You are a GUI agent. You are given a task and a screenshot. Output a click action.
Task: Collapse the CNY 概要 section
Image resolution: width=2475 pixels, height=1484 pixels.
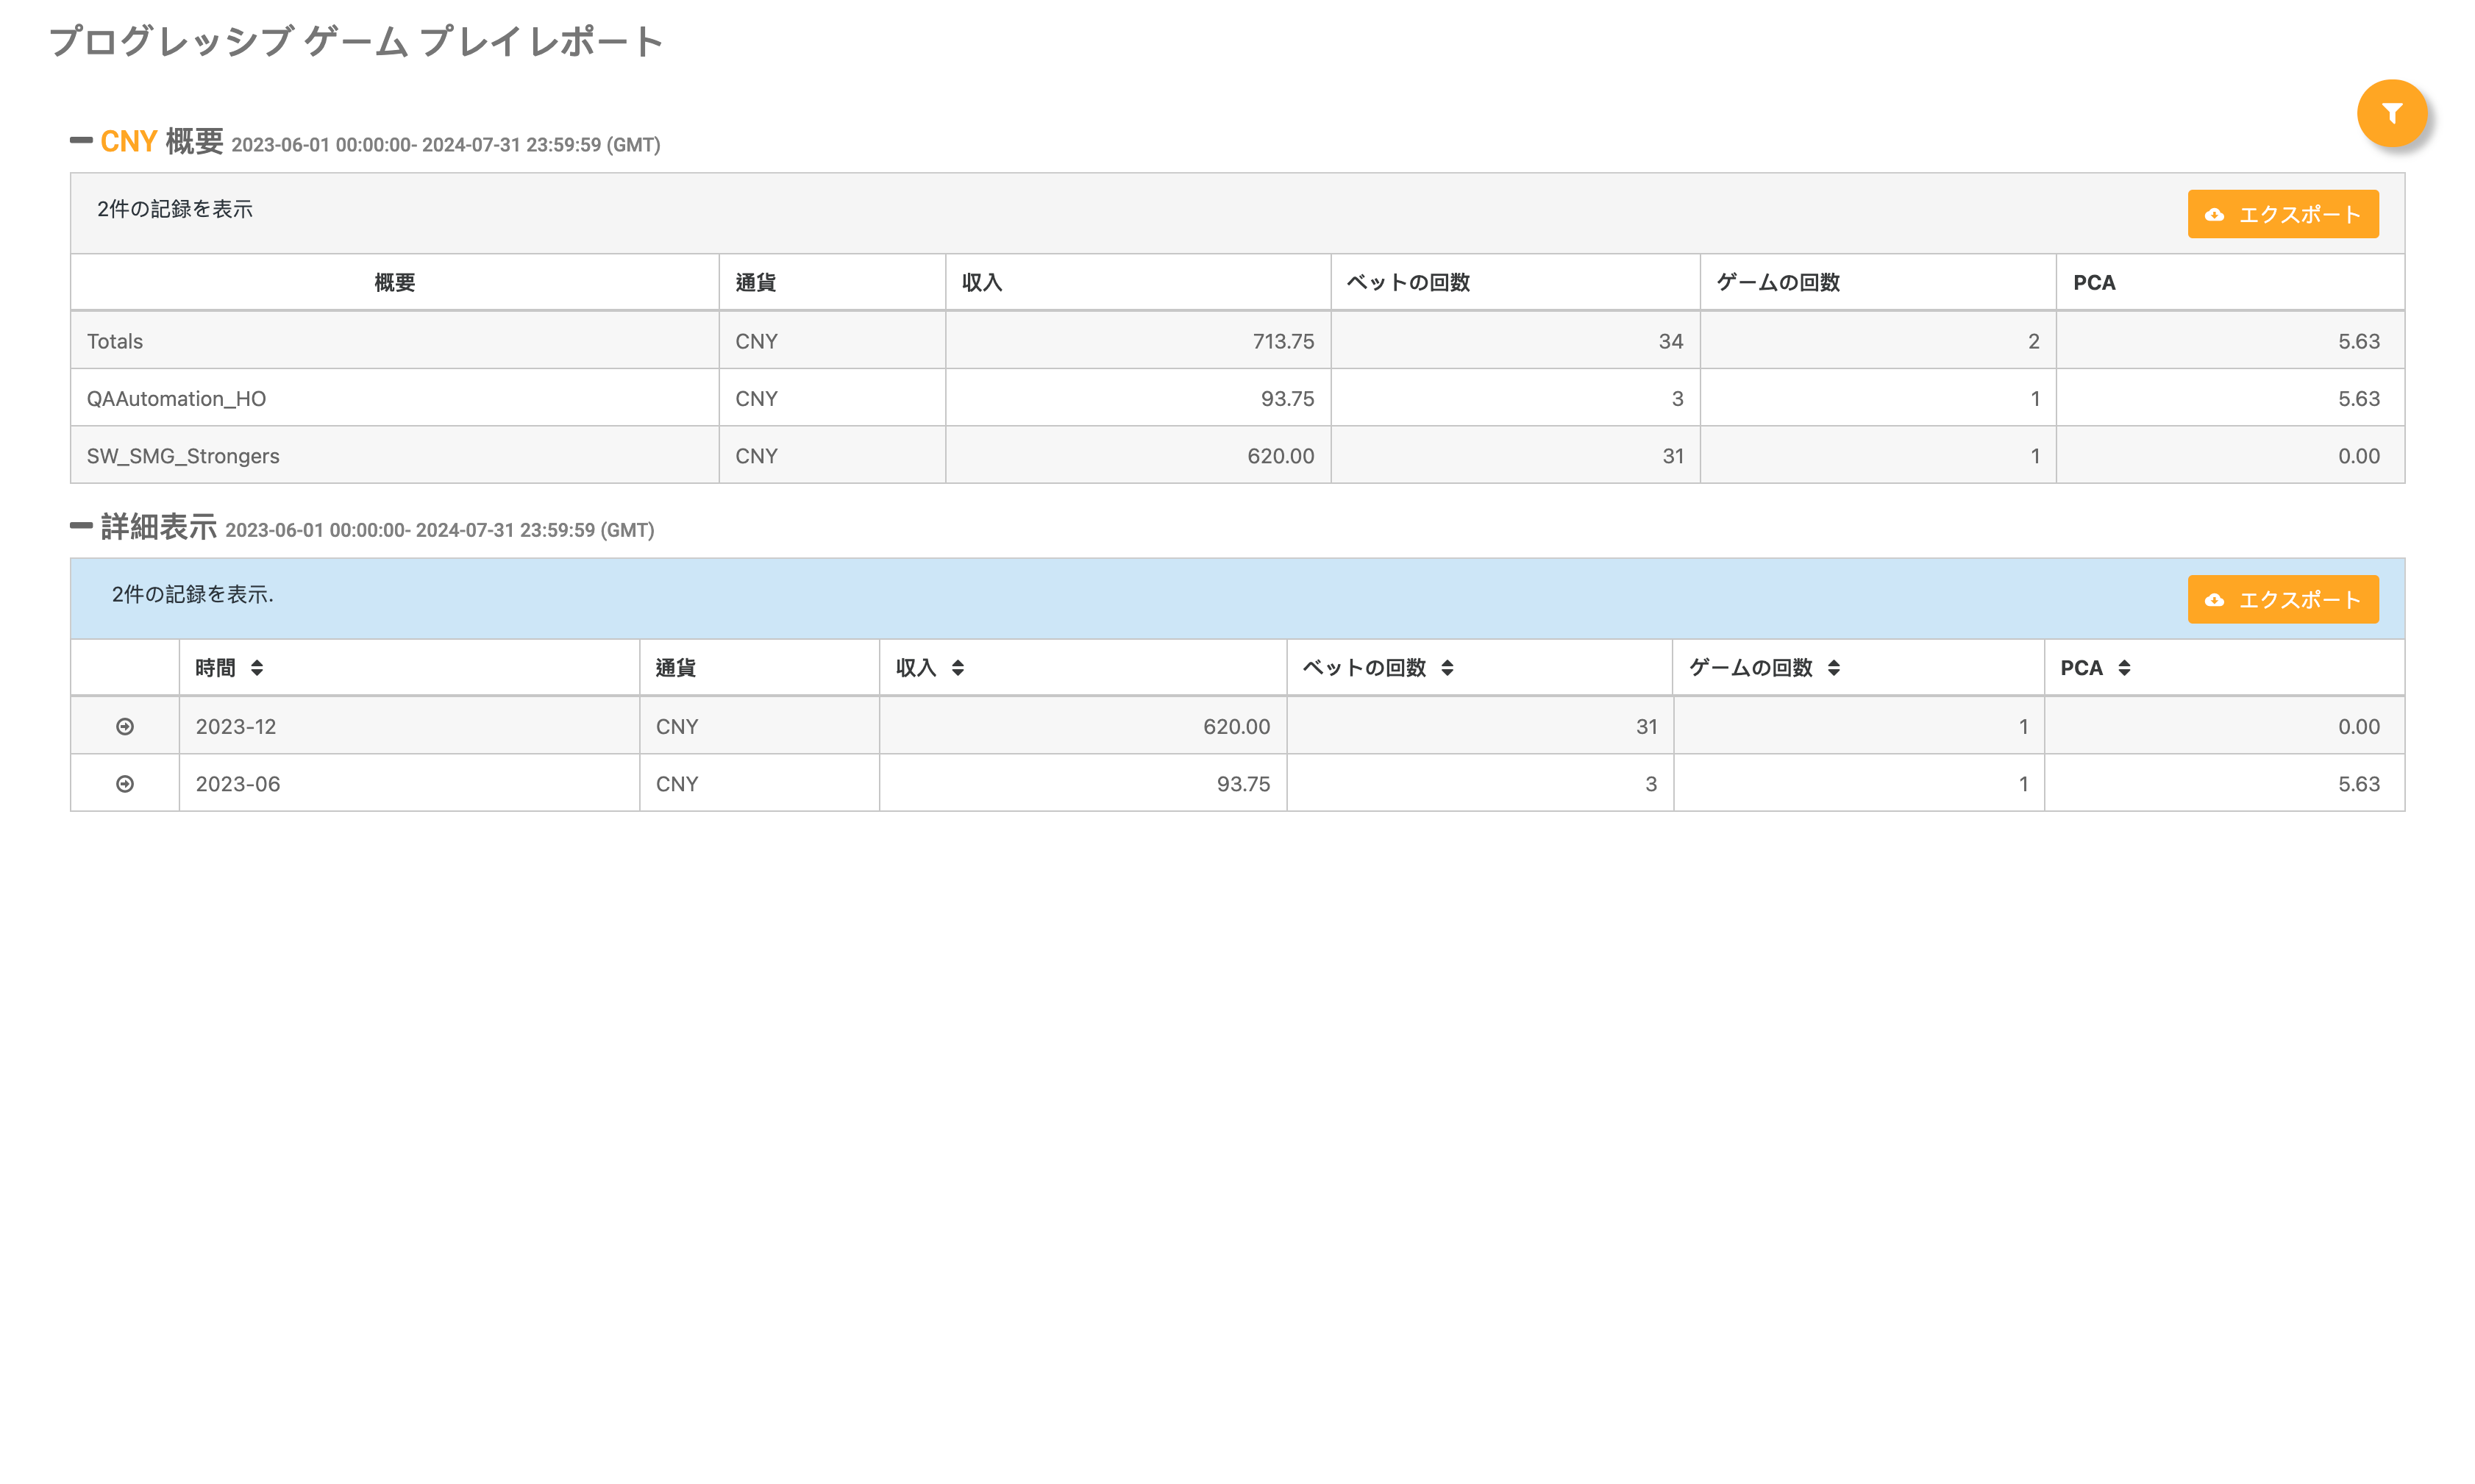pyautogui.click(x=81, y=140)
